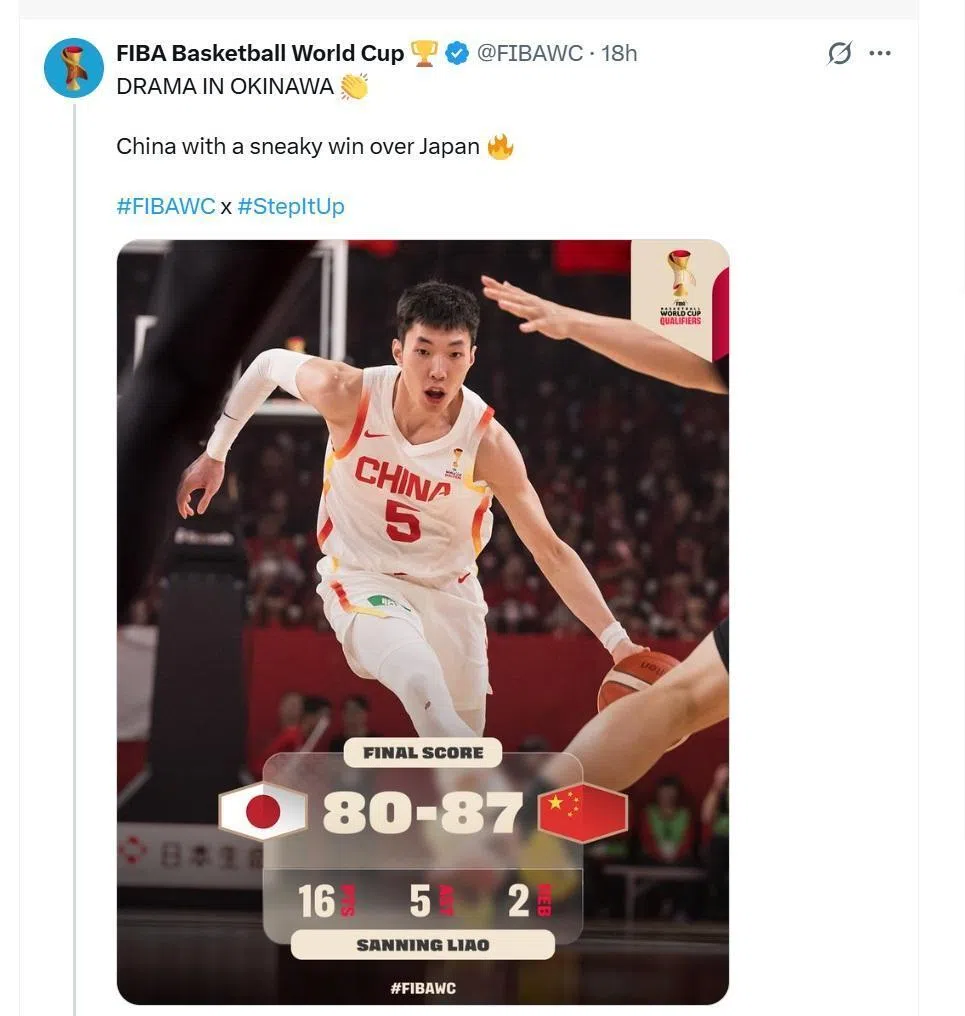Image resolution: width=965 pixels, height=1016 pixels.
Task: Click the fire emoji after Japan
Action: [500, 147]
